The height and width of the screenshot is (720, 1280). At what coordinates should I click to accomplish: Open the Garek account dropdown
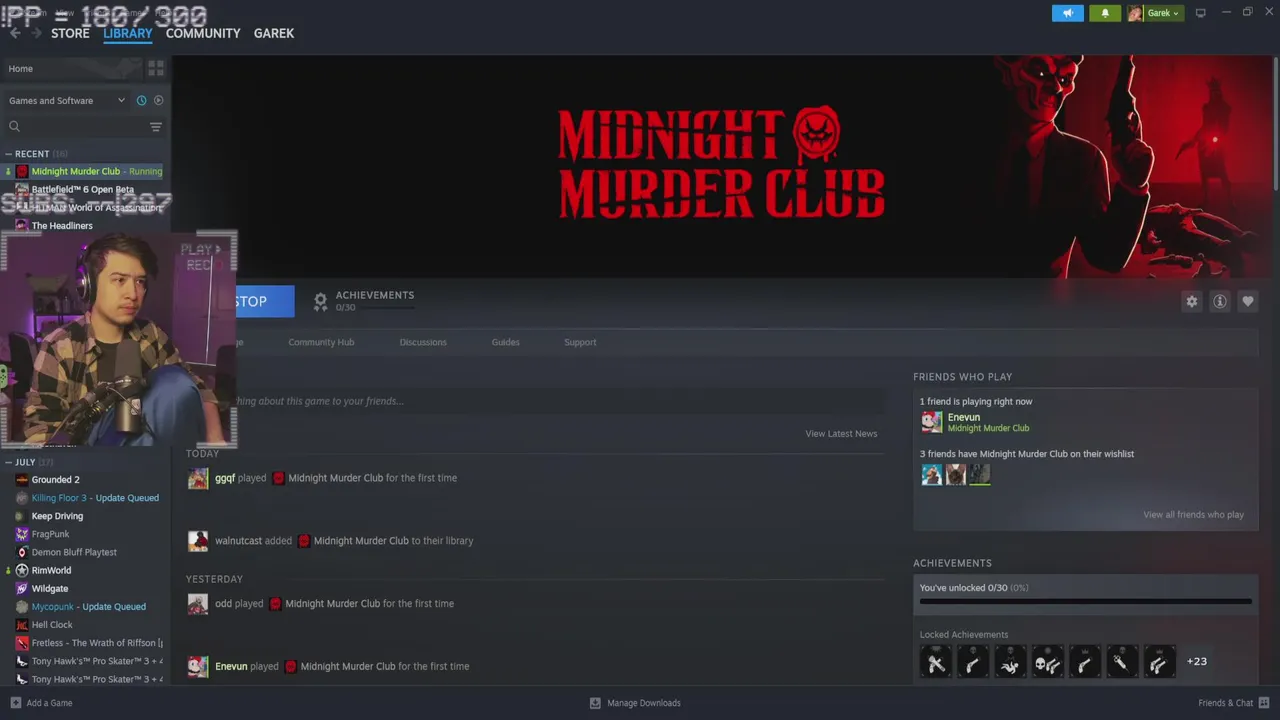pyautogui.click(x=1155, y=13)
